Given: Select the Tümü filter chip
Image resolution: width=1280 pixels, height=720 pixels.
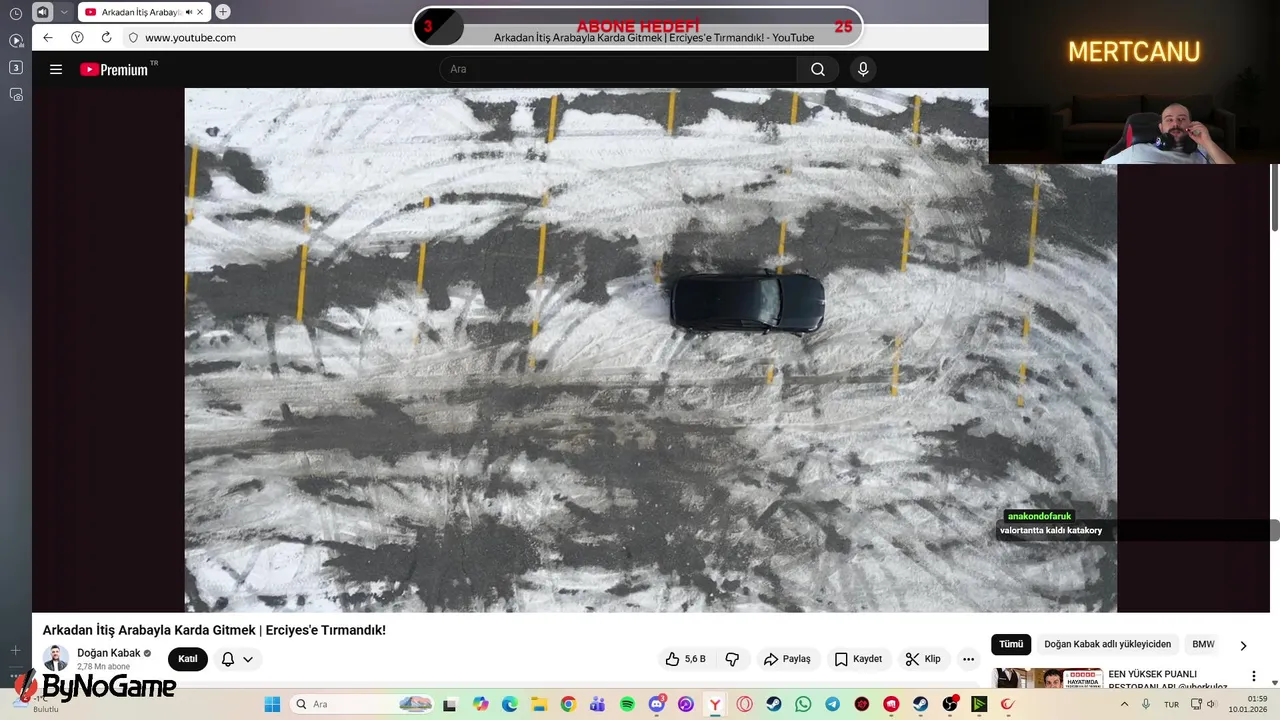Looking at the screenshot, I should (x=1011, y=645).
